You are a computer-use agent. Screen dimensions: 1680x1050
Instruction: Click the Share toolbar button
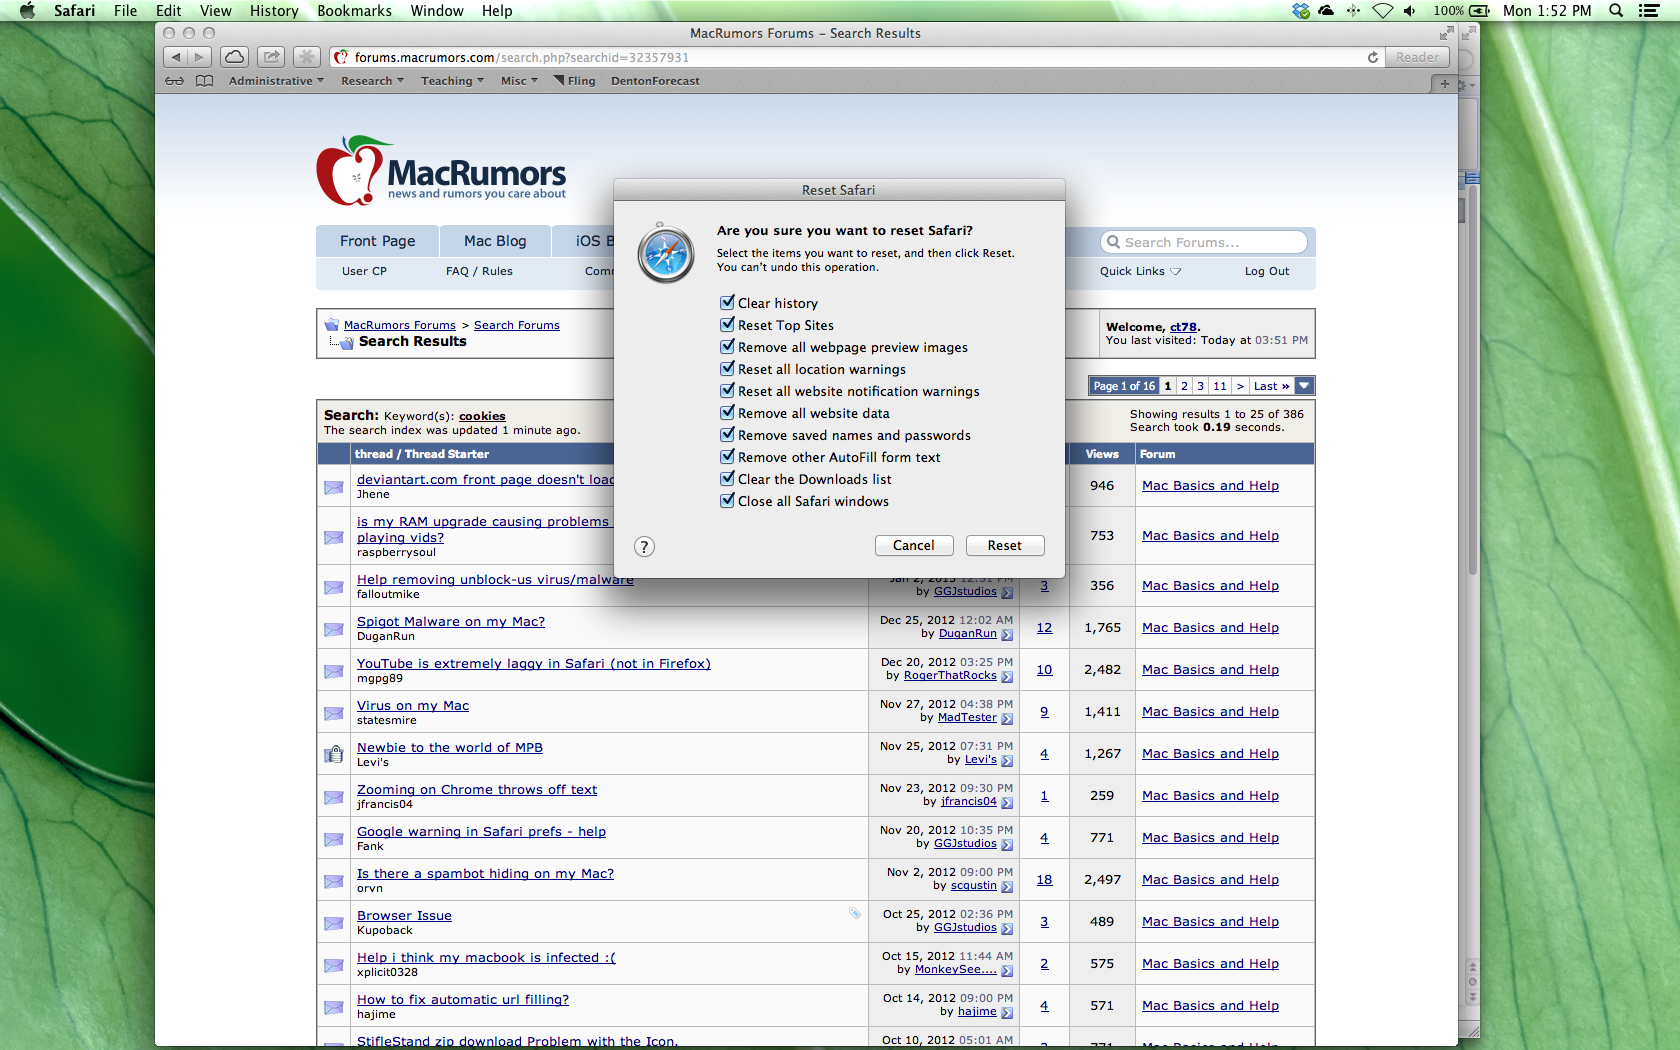[x=271, y=57]
